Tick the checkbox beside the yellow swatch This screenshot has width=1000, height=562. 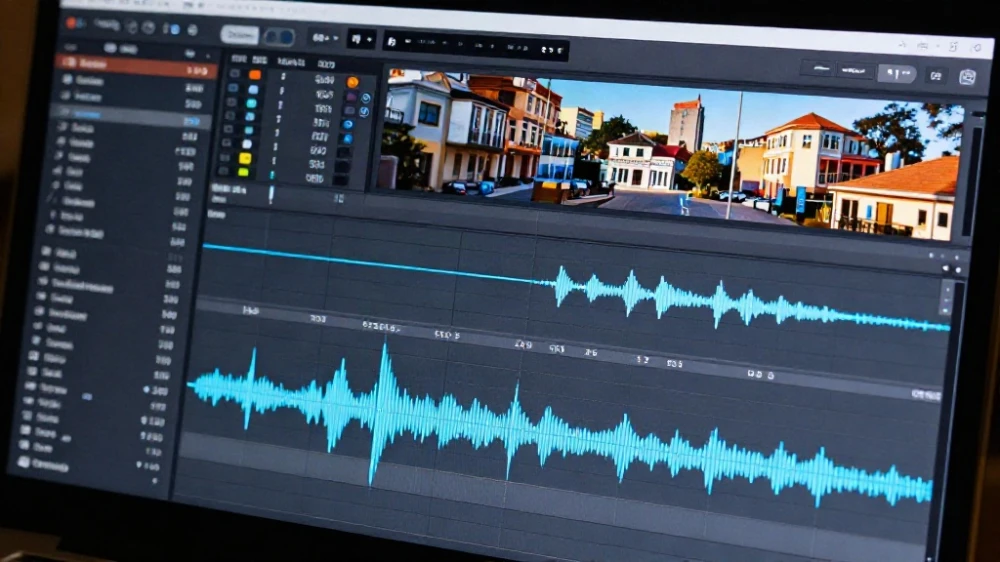pyautogui.click(x=225, y=158)
